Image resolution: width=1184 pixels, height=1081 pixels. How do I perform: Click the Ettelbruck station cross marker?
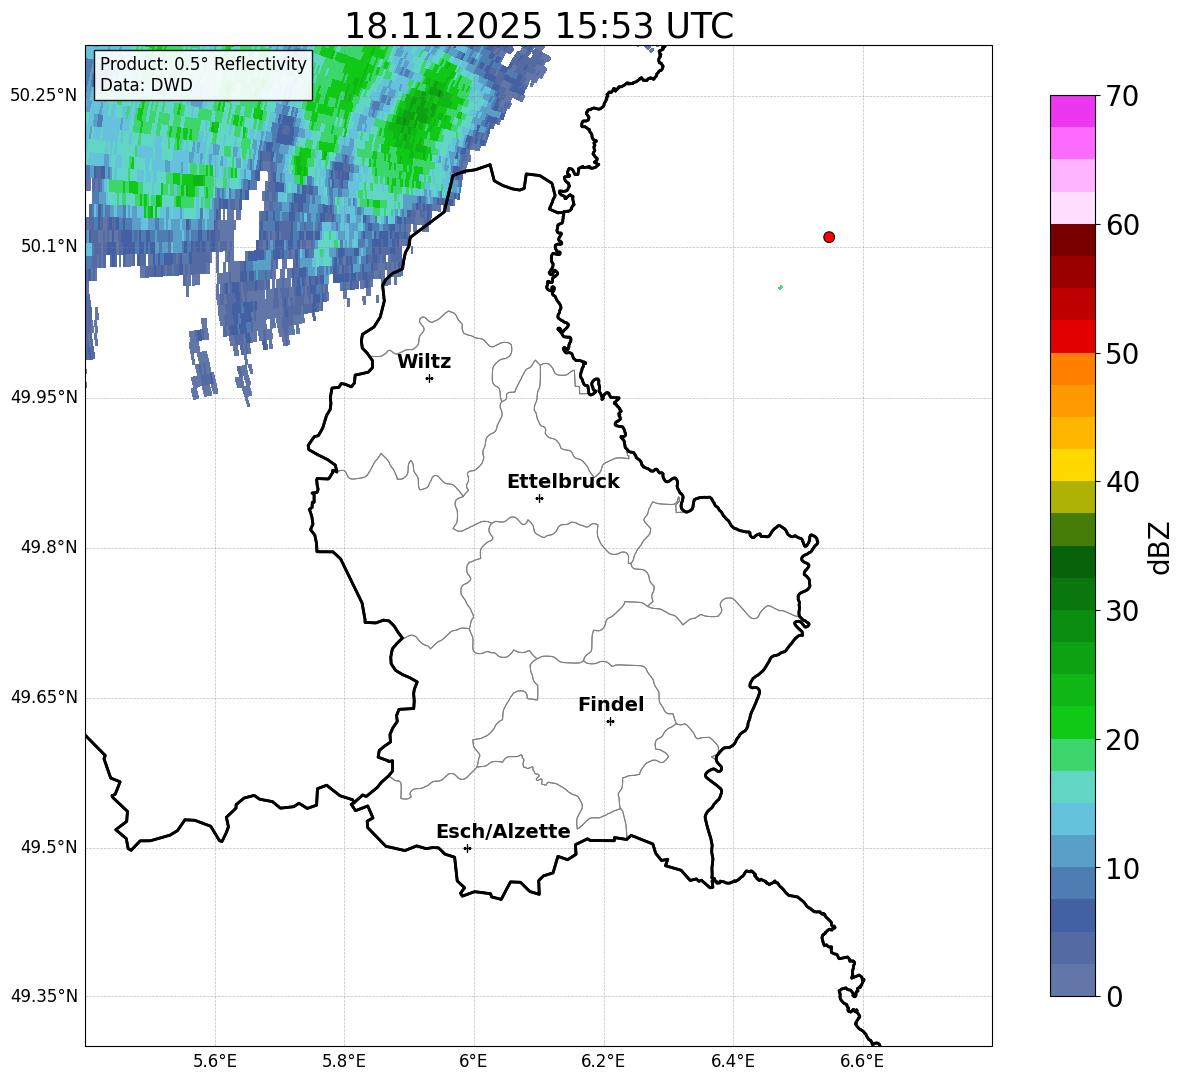click(539, 498)
